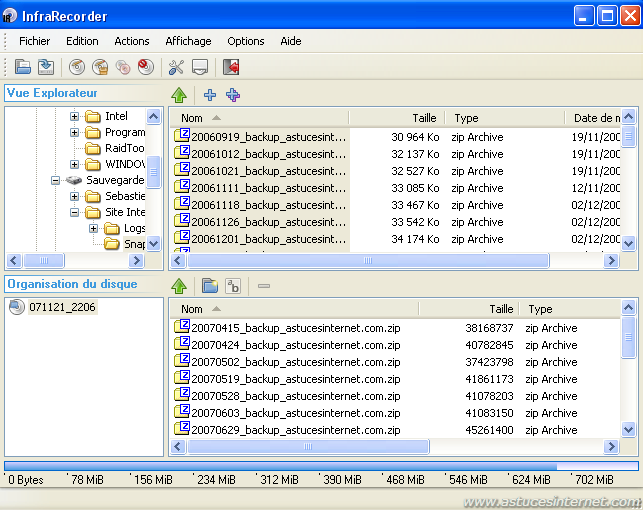The image size is (643, 510).
Task: Select 20070528_backup_astucesinternet.com.zip
Action: 287,396
